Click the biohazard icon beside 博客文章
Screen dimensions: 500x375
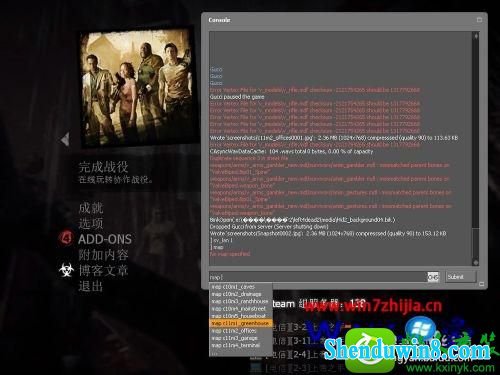click(66, 270)
